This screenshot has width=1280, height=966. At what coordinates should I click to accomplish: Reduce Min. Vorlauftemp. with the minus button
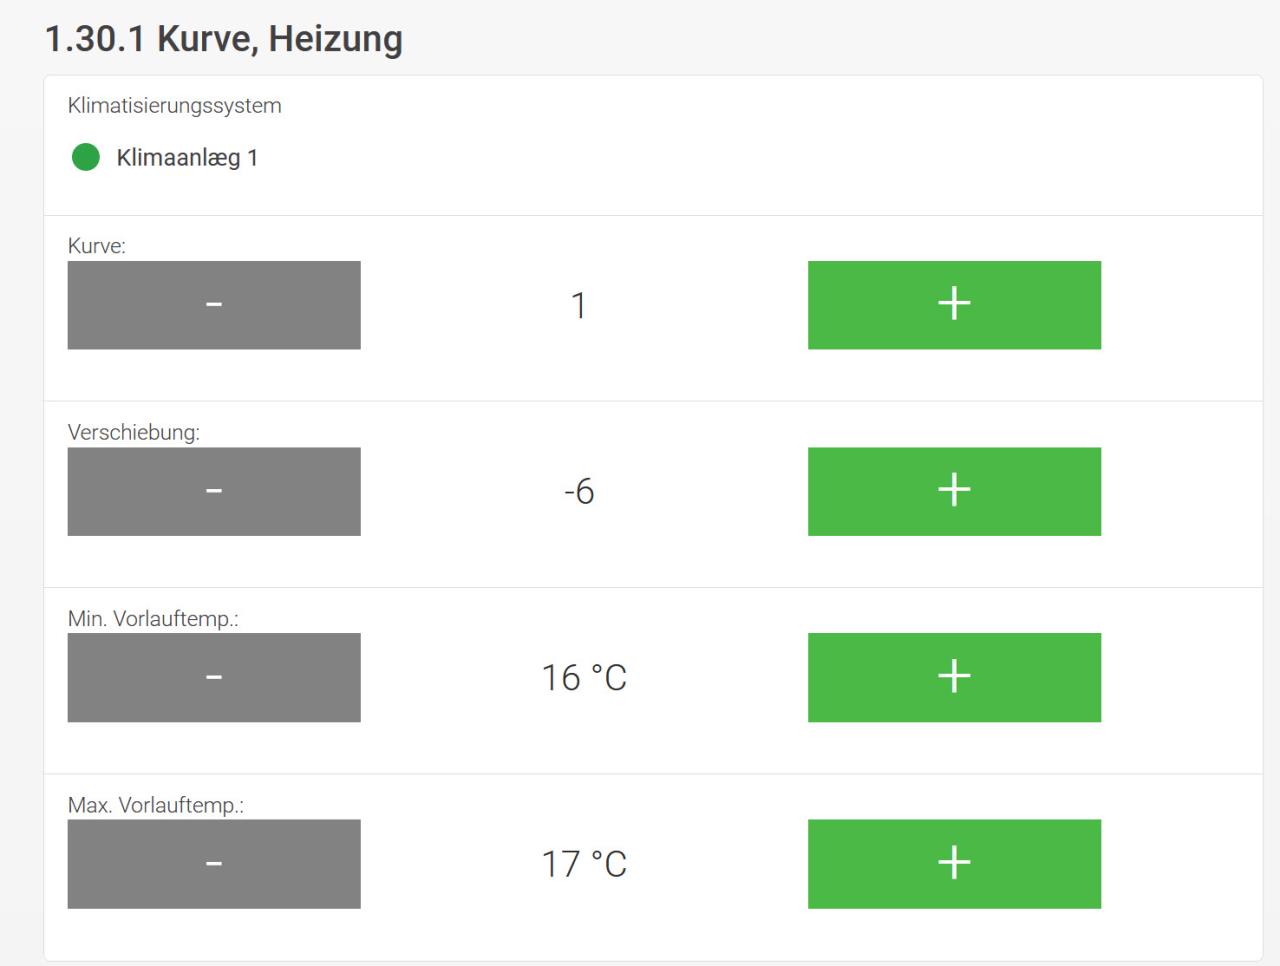[x=214, y=677]
